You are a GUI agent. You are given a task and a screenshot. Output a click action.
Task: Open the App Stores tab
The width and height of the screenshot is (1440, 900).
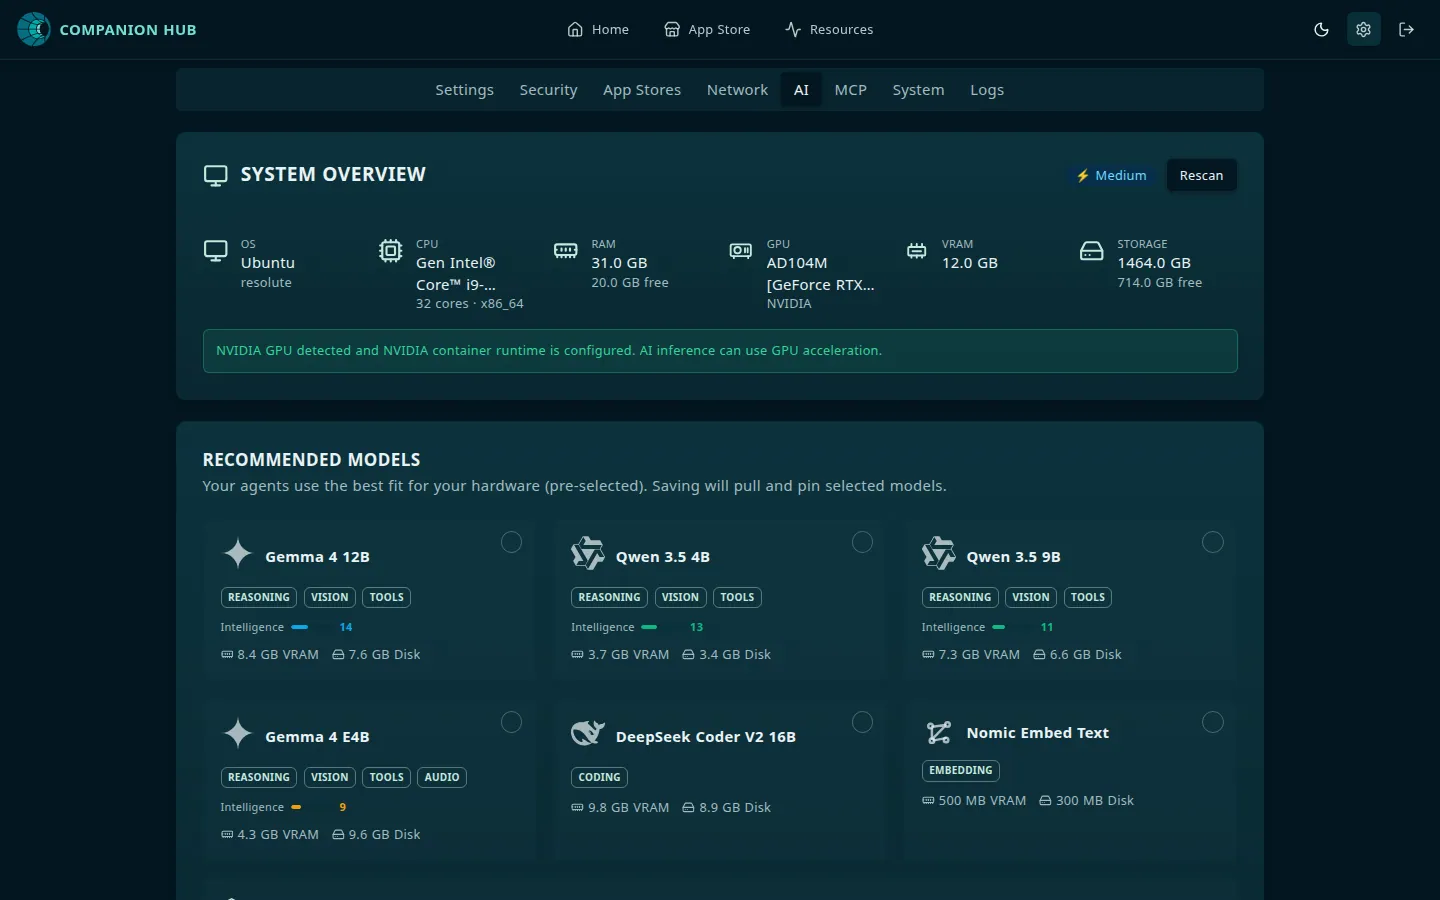tap(642, 90)
